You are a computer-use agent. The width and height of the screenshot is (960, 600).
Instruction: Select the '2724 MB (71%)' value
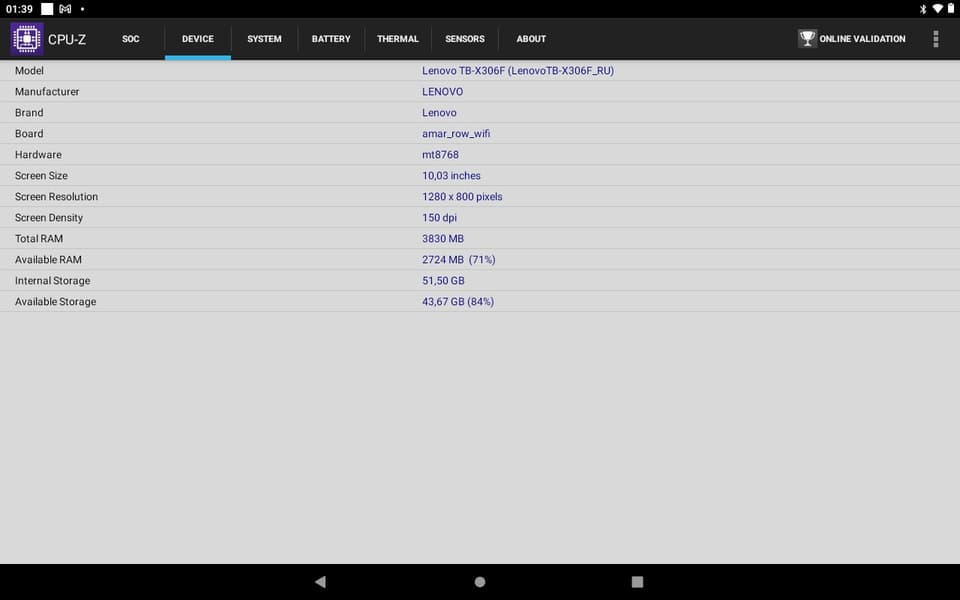(459, 260)
